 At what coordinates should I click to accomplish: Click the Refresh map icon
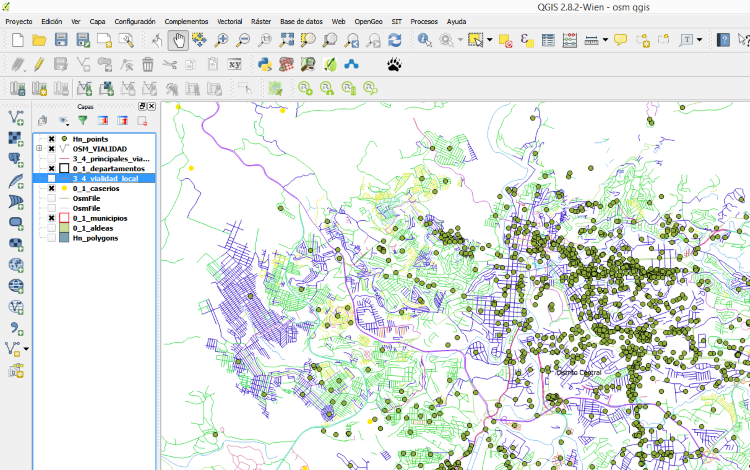[395, 40]
